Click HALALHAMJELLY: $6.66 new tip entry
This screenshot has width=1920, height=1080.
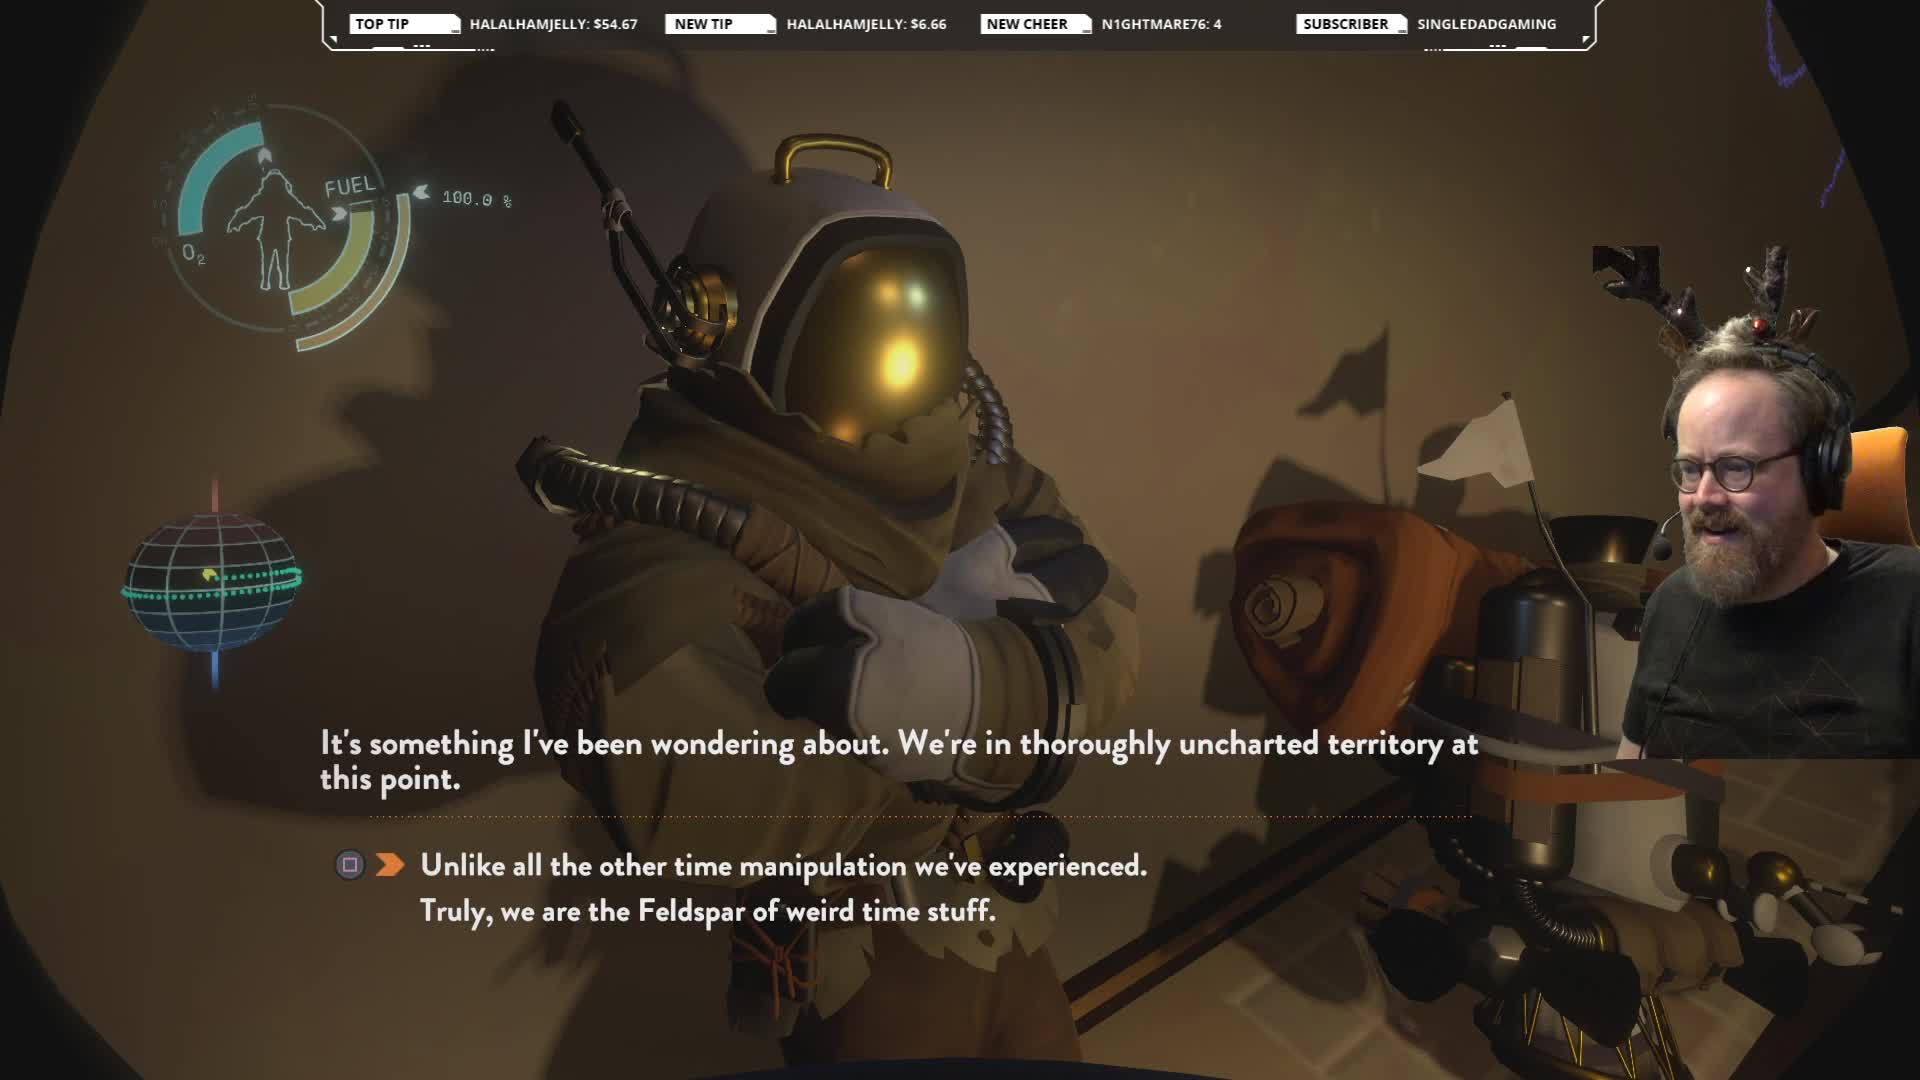[x=866, y=24]
